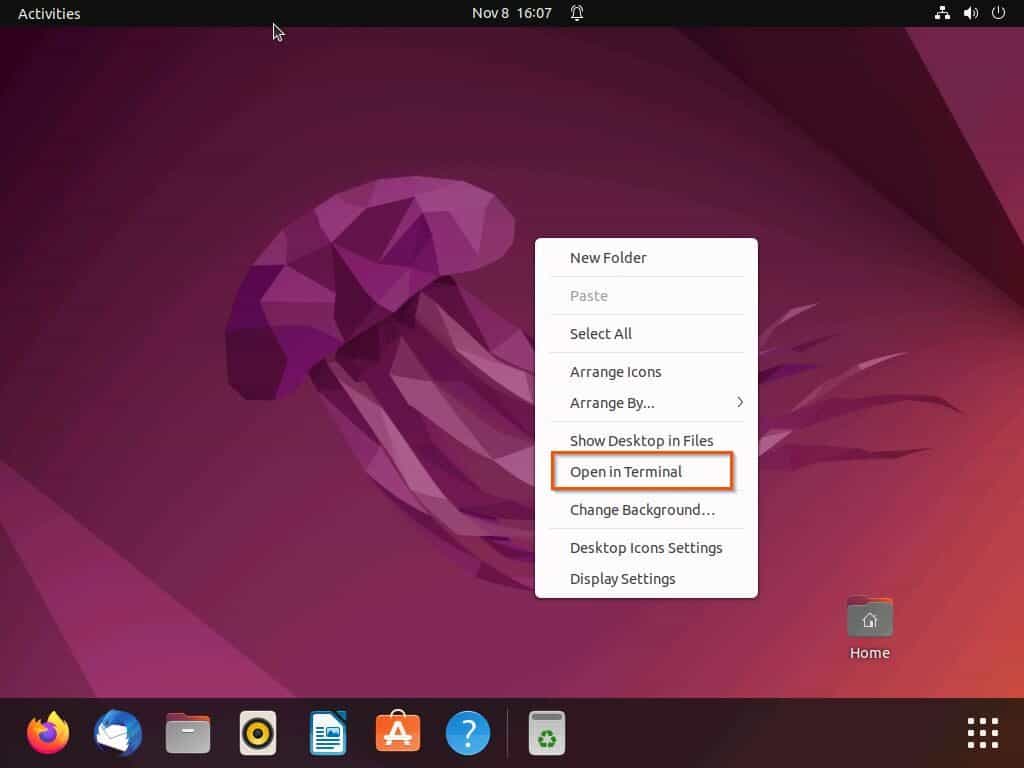Open LibreOffice Writer from the dock
The image size is (1024, 768).
coord(328,733)
